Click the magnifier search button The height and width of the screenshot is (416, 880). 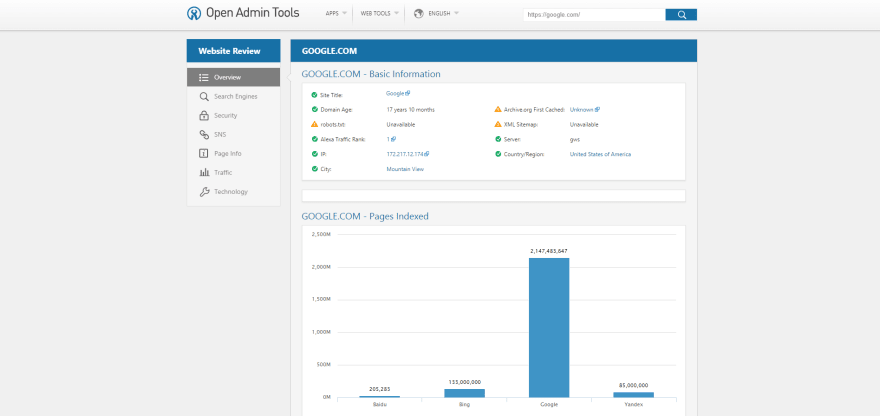[681, 15]
